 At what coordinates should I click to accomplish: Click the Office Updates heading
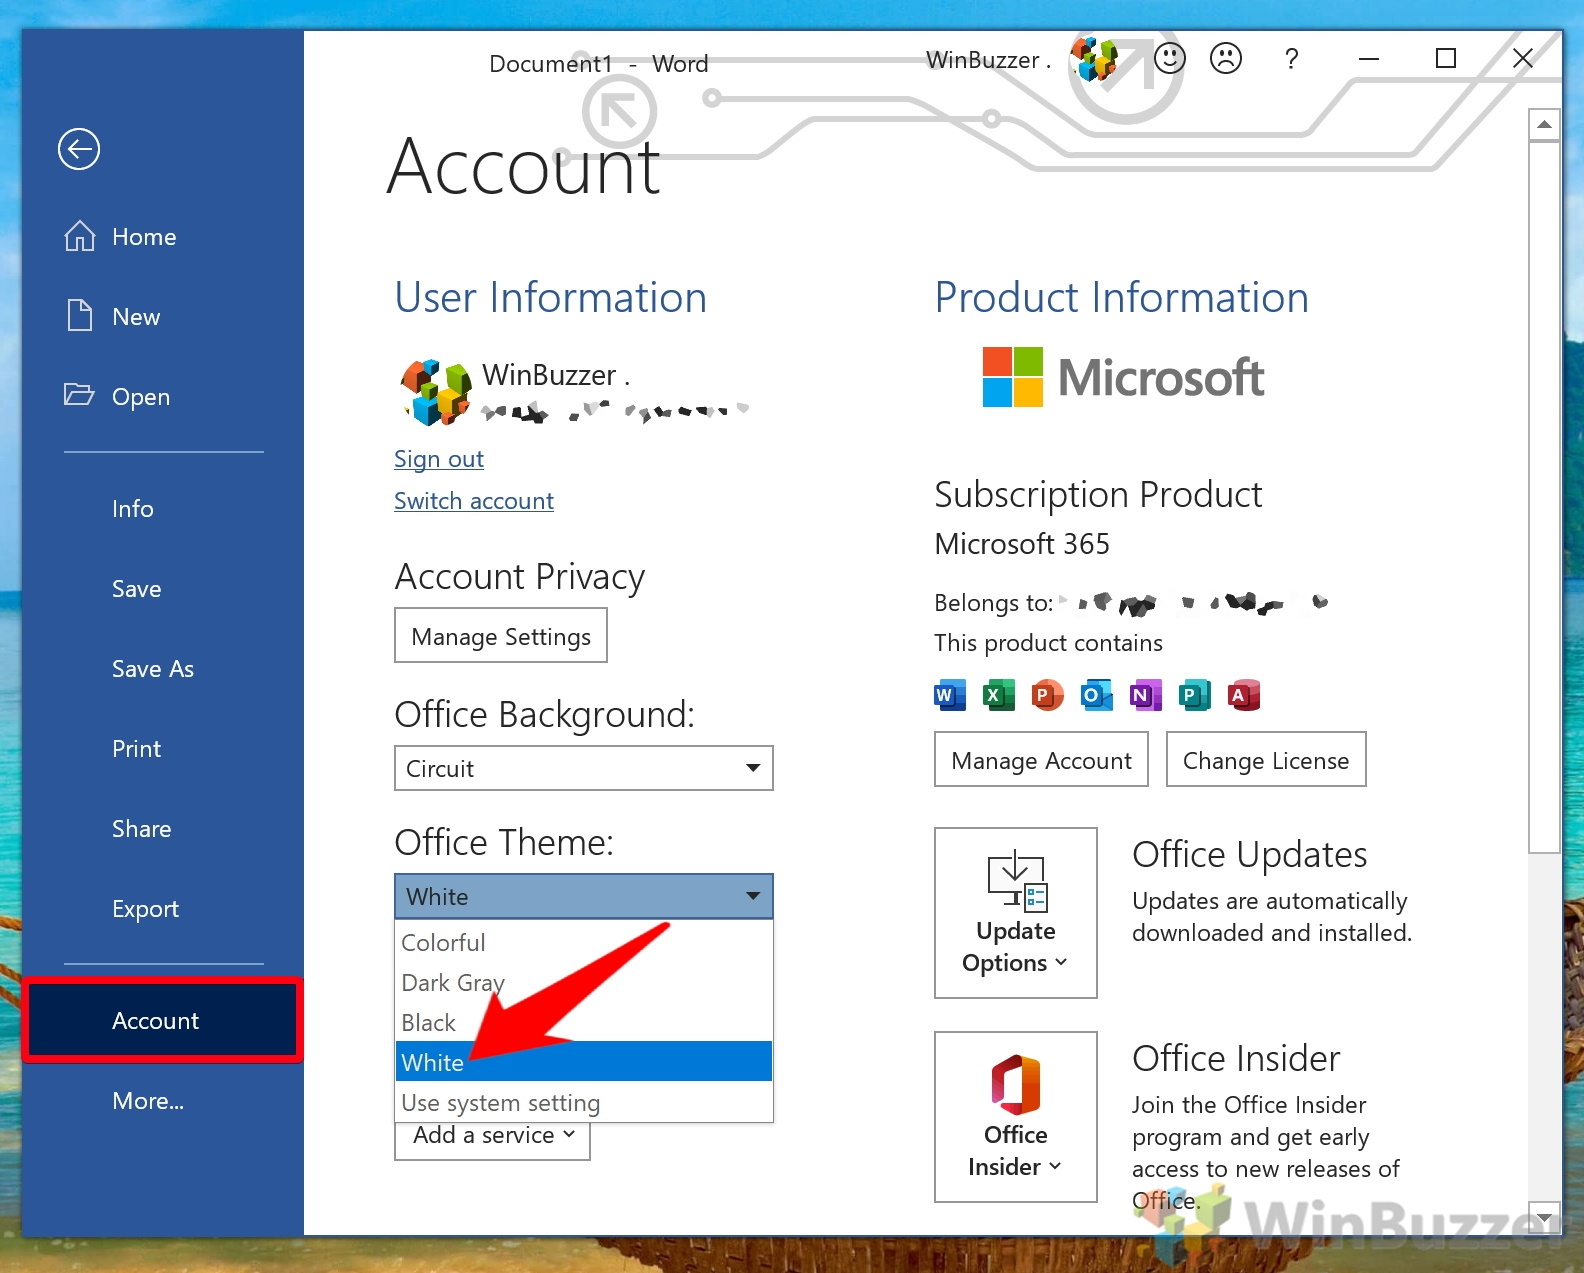[x=1249, y=855]
